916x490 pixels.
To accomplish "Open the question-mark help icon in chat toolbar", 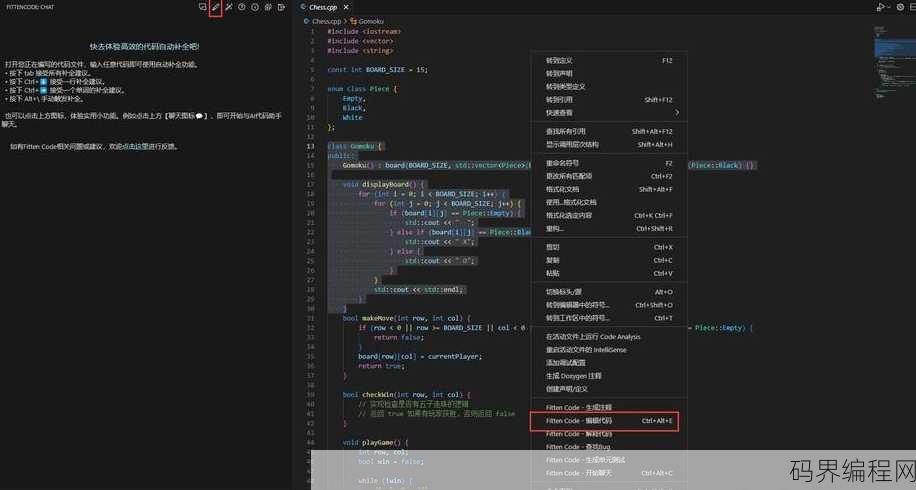I will point(242,7).
